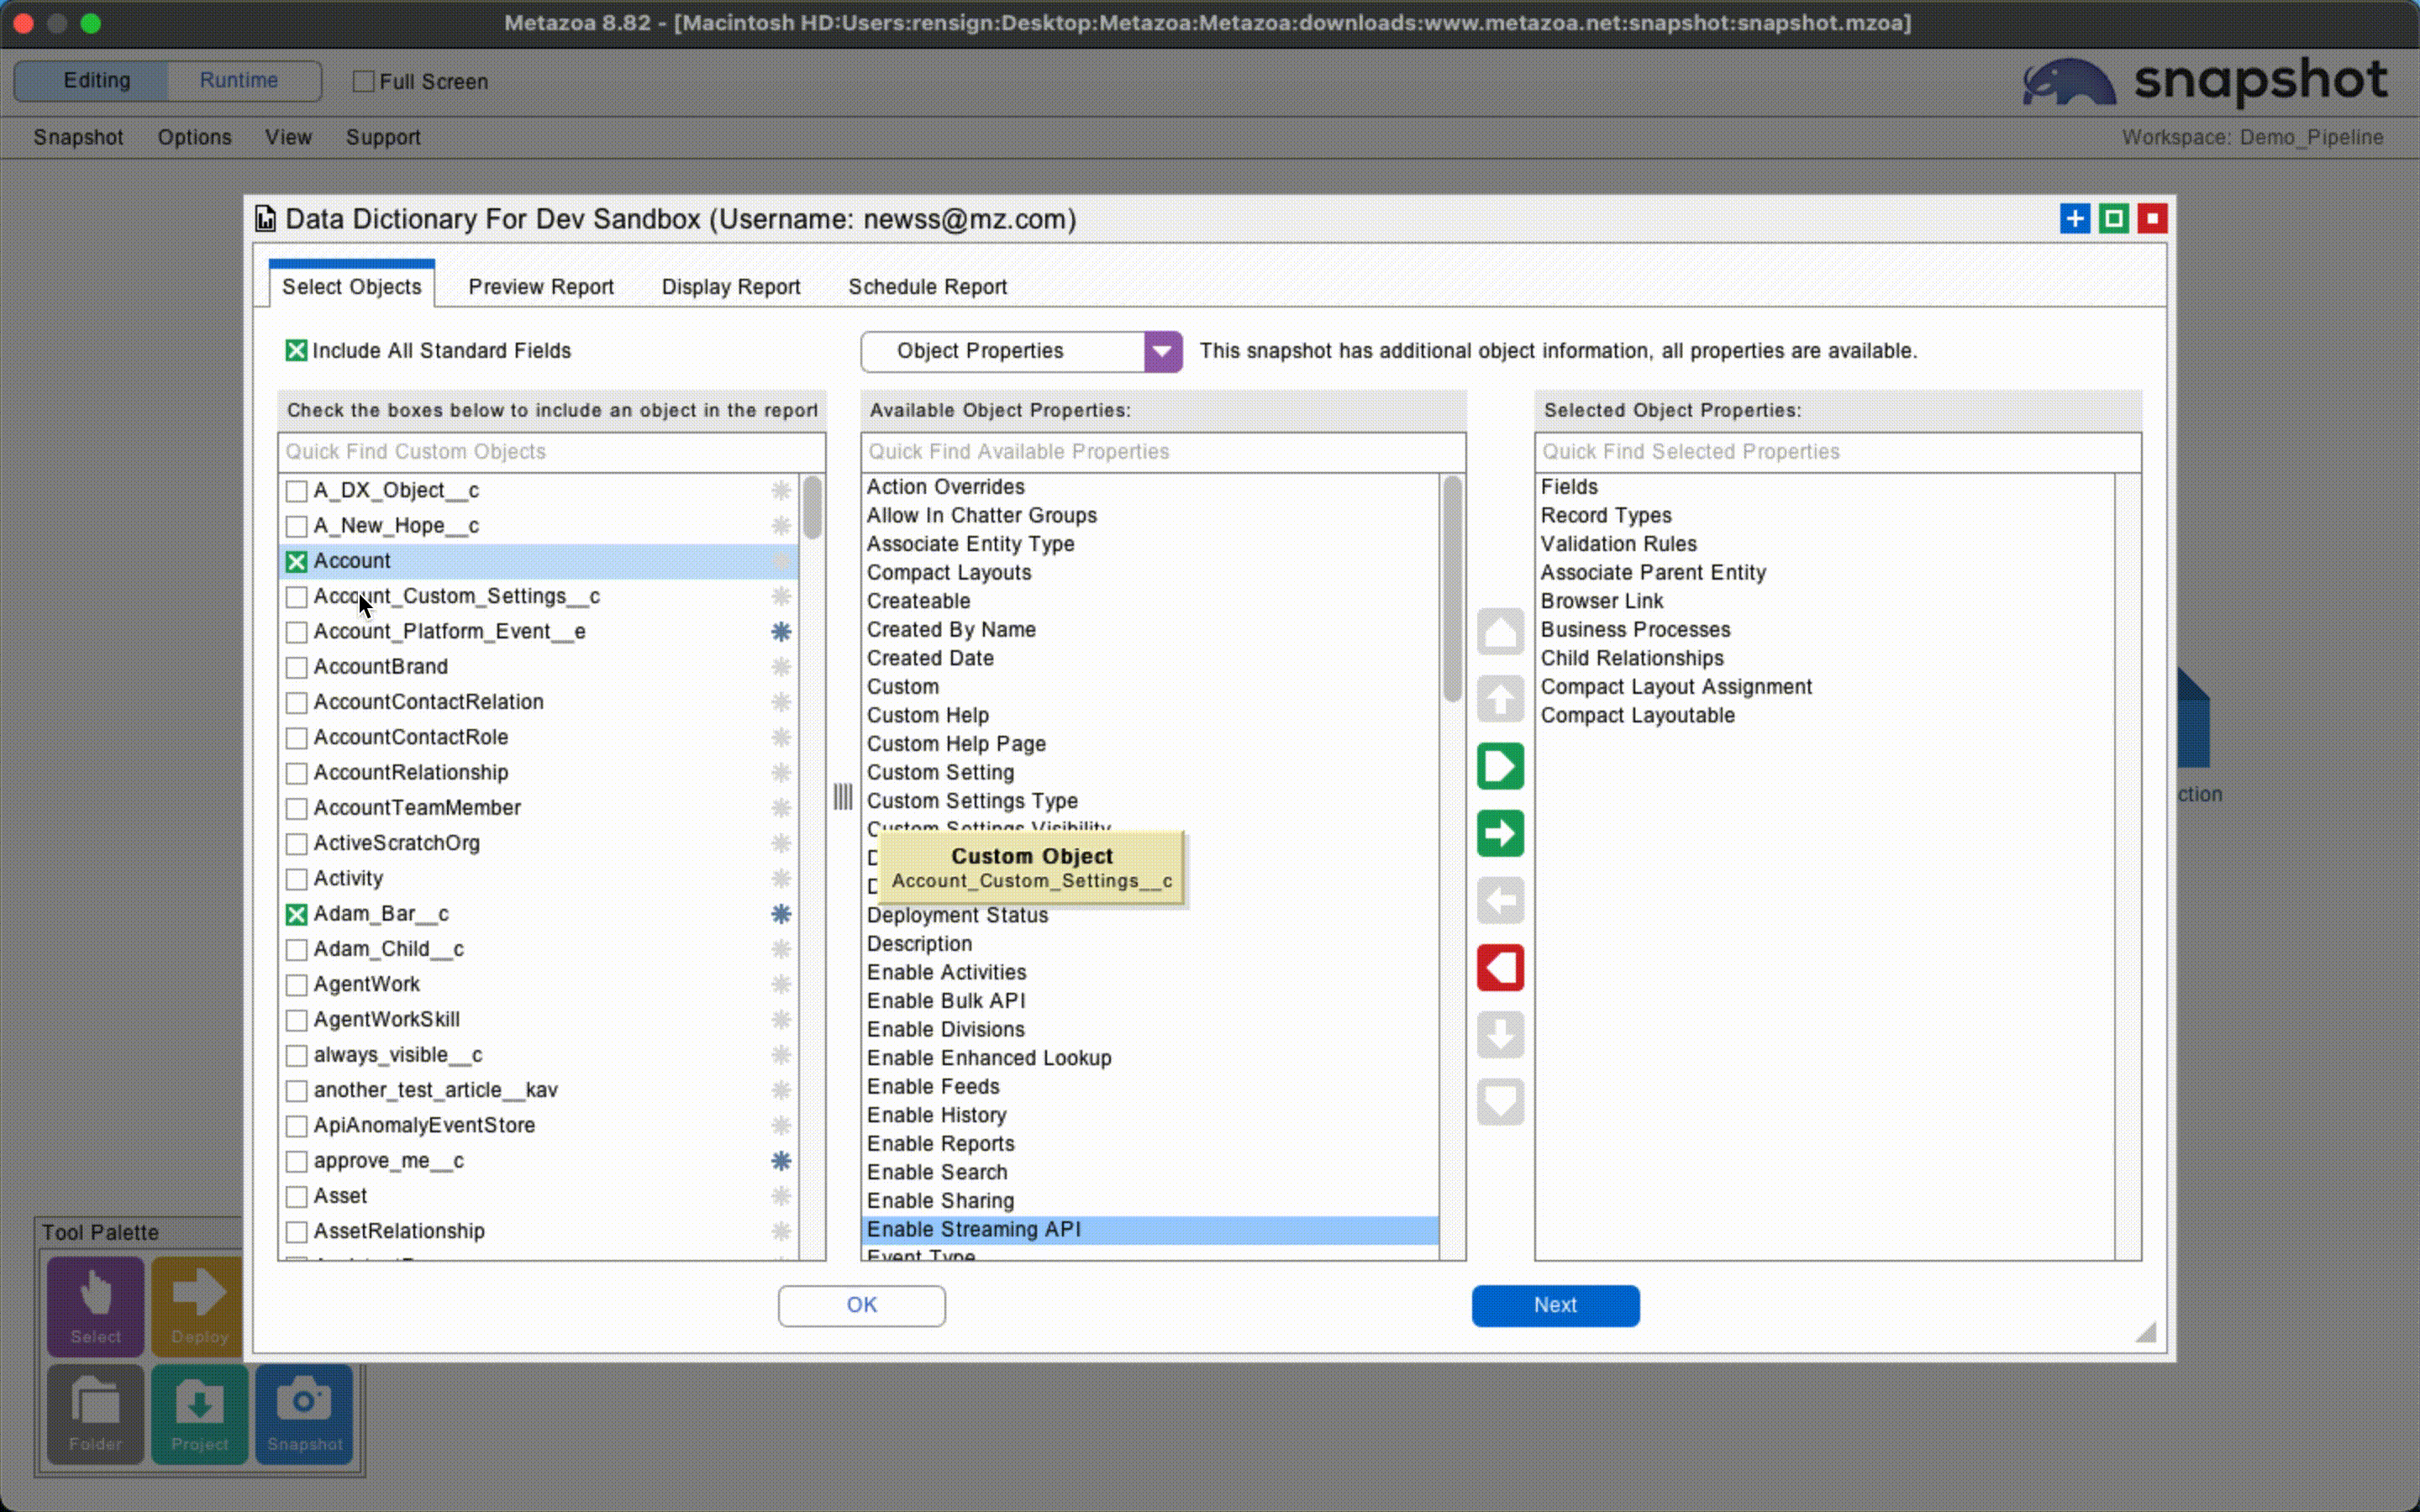Select Record Types in selected properties

tap(1825, 516)
